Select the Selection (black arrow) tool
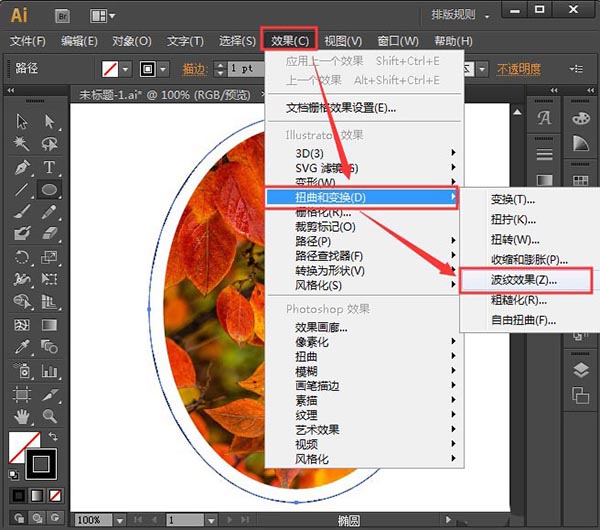Image resolution: width=600 pixels, height=530 pixels. pyautogui.click(x=22, y=121)
